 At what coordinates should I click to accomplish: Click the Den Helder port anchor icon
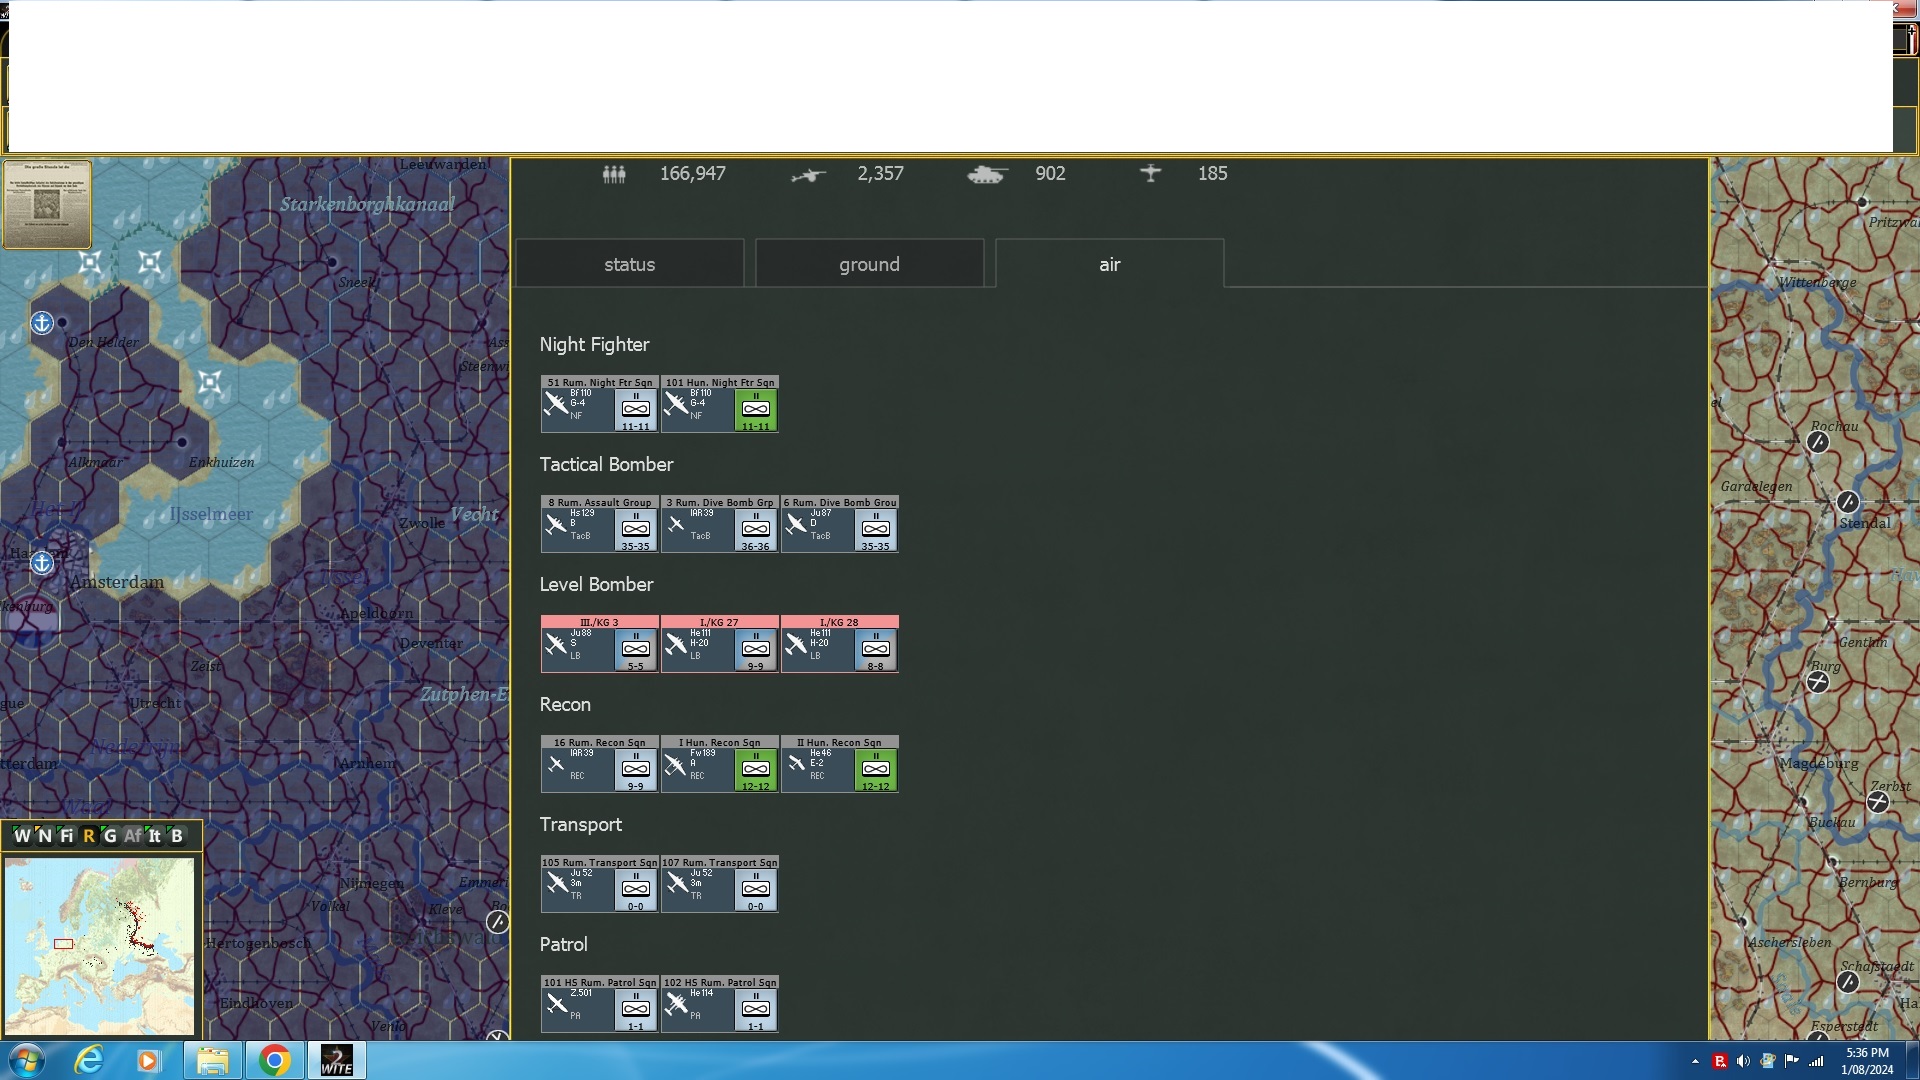[x=42, y=322]
